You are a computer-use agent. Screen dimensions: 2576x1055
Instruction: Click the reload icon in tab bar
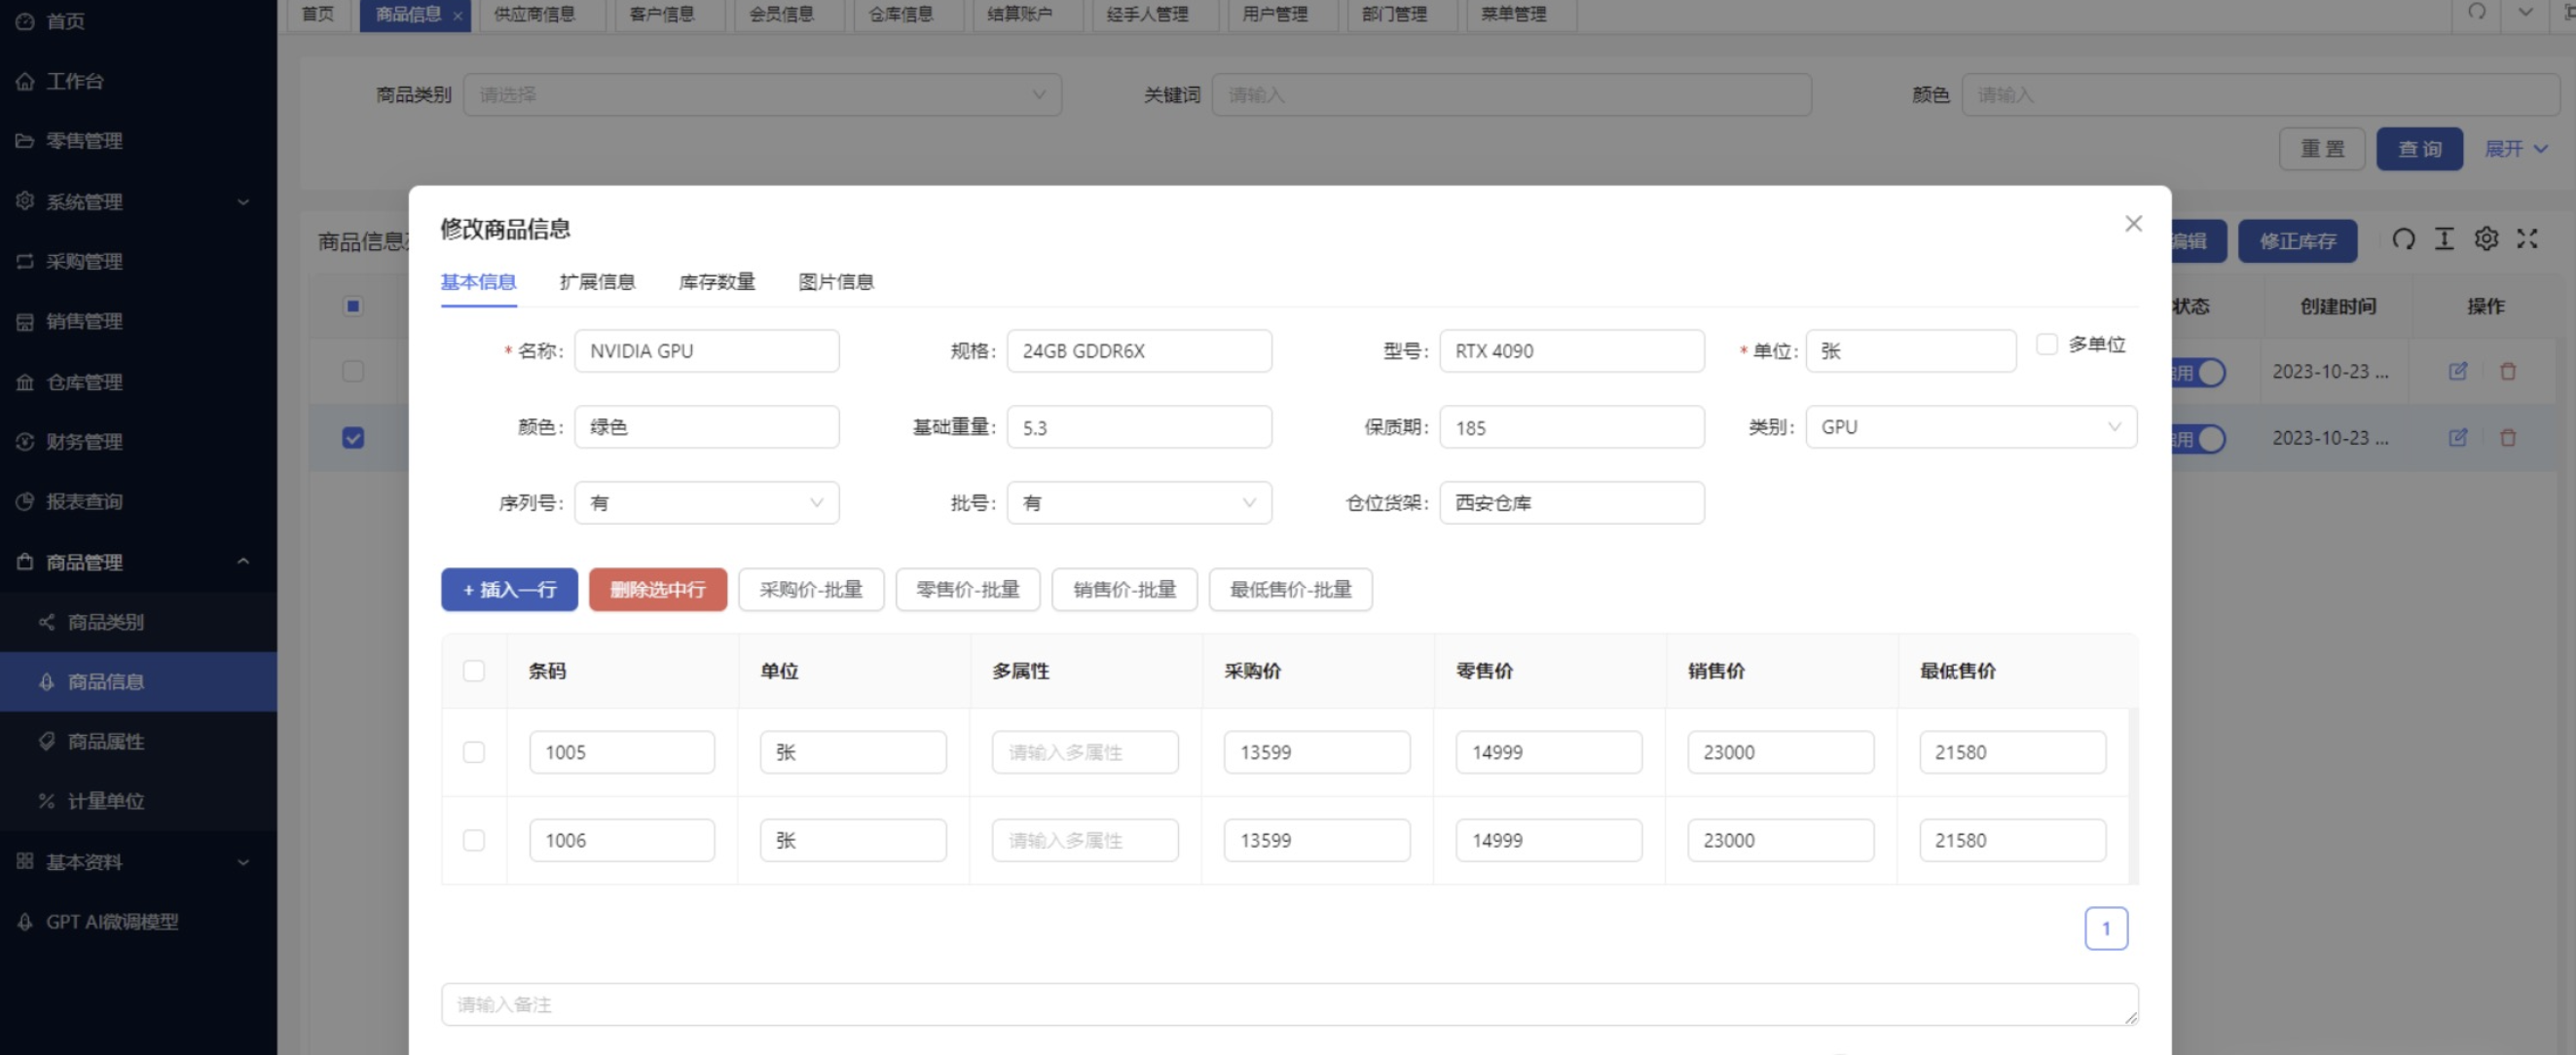click(2476, 12)
